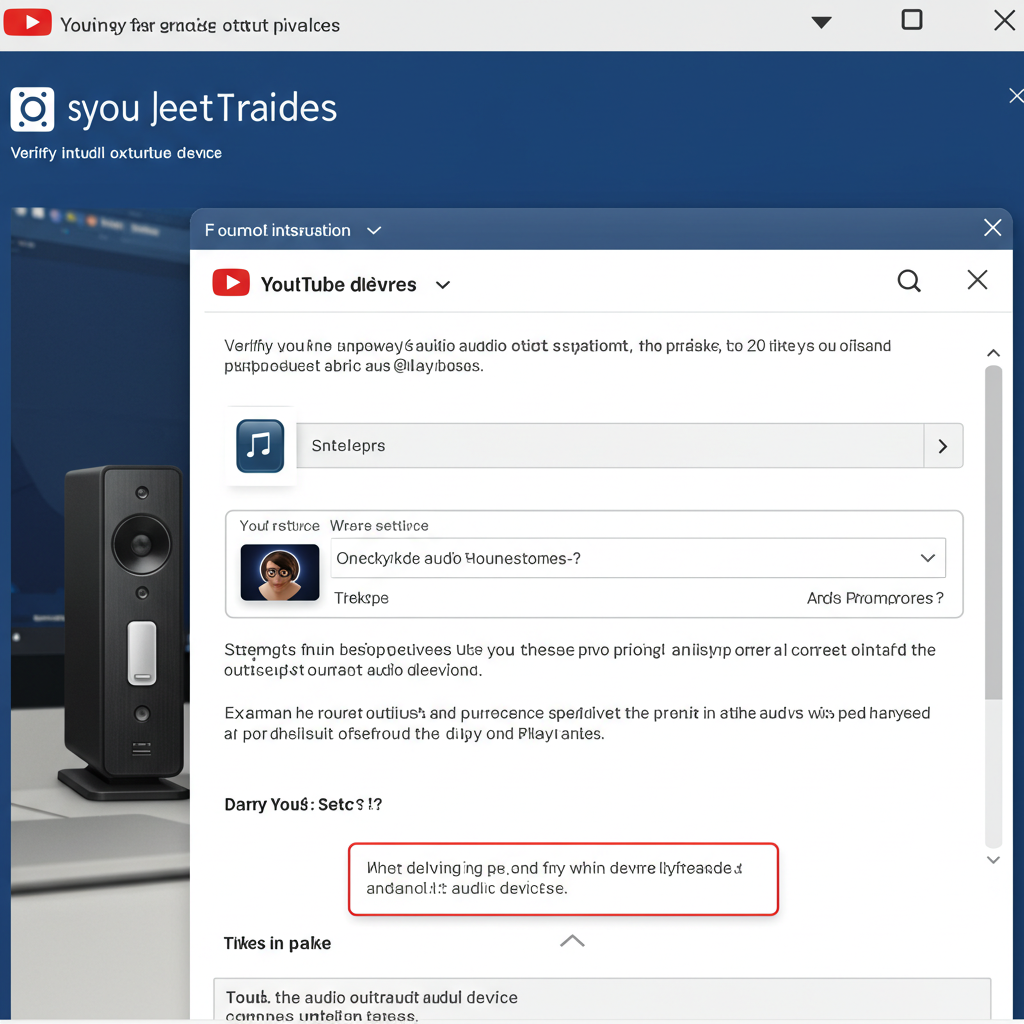
Task: Click the Tikes in pake heading
Action: 277,943
